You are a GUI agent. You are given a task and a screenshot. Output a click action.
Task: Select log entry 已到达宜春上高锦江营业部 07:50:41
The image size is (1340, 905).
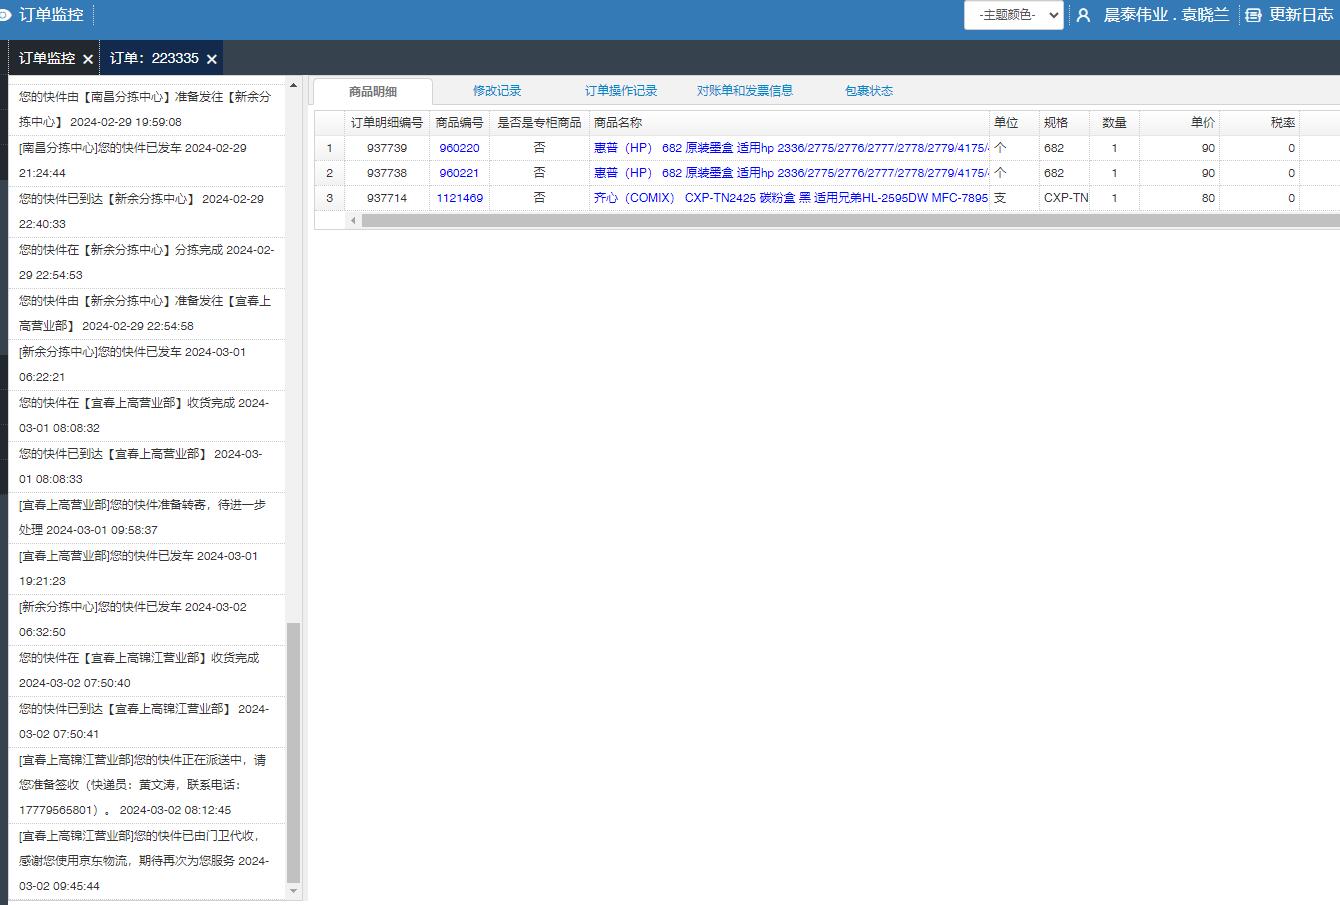coord(147,721)
